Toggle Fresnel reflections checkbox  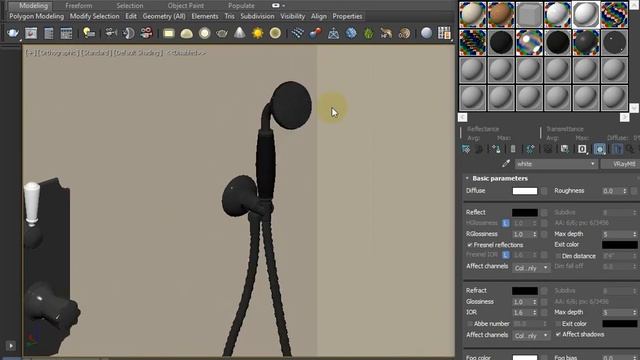(470, 245)
